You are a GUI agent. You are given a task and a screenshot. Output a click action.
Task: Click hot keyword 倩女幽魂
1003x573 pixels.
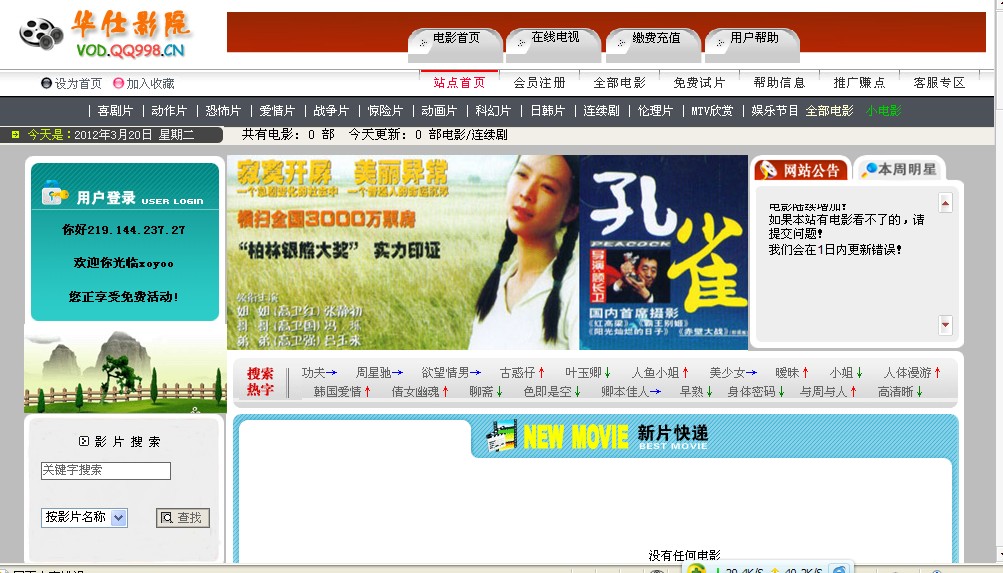coord(415,391)
